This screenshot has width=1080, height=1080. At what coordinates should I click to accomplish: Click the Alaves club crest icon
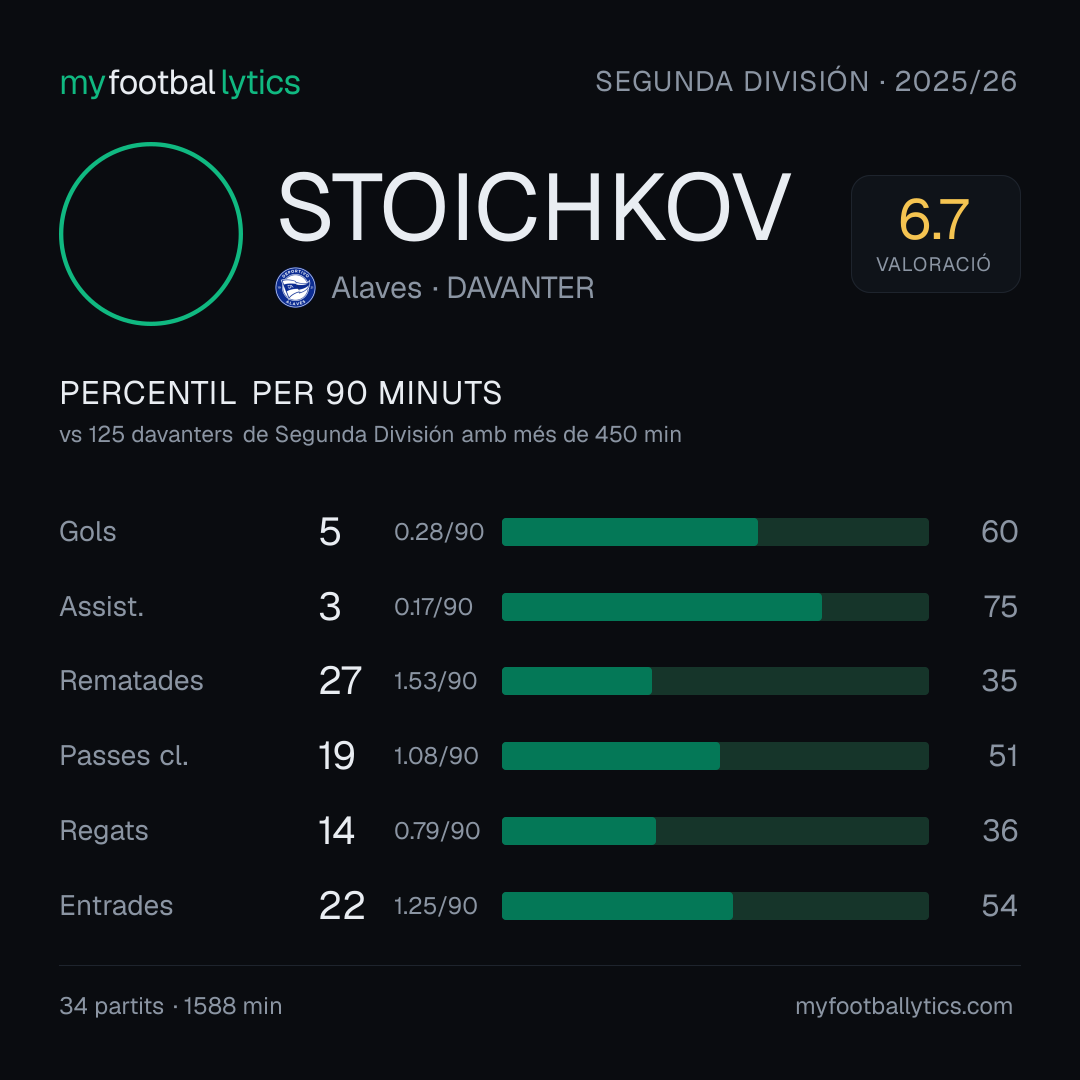tap(295, 288)
